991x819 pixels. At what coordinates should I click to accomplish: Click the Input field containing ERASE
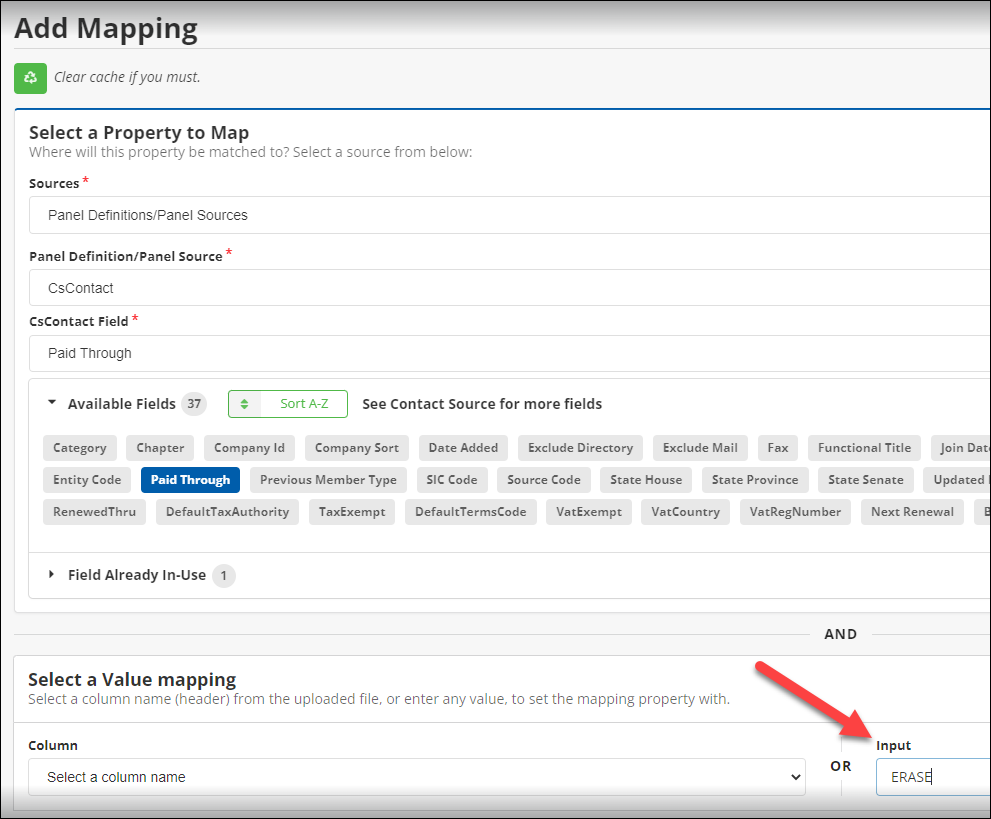[x=930, y=777]
